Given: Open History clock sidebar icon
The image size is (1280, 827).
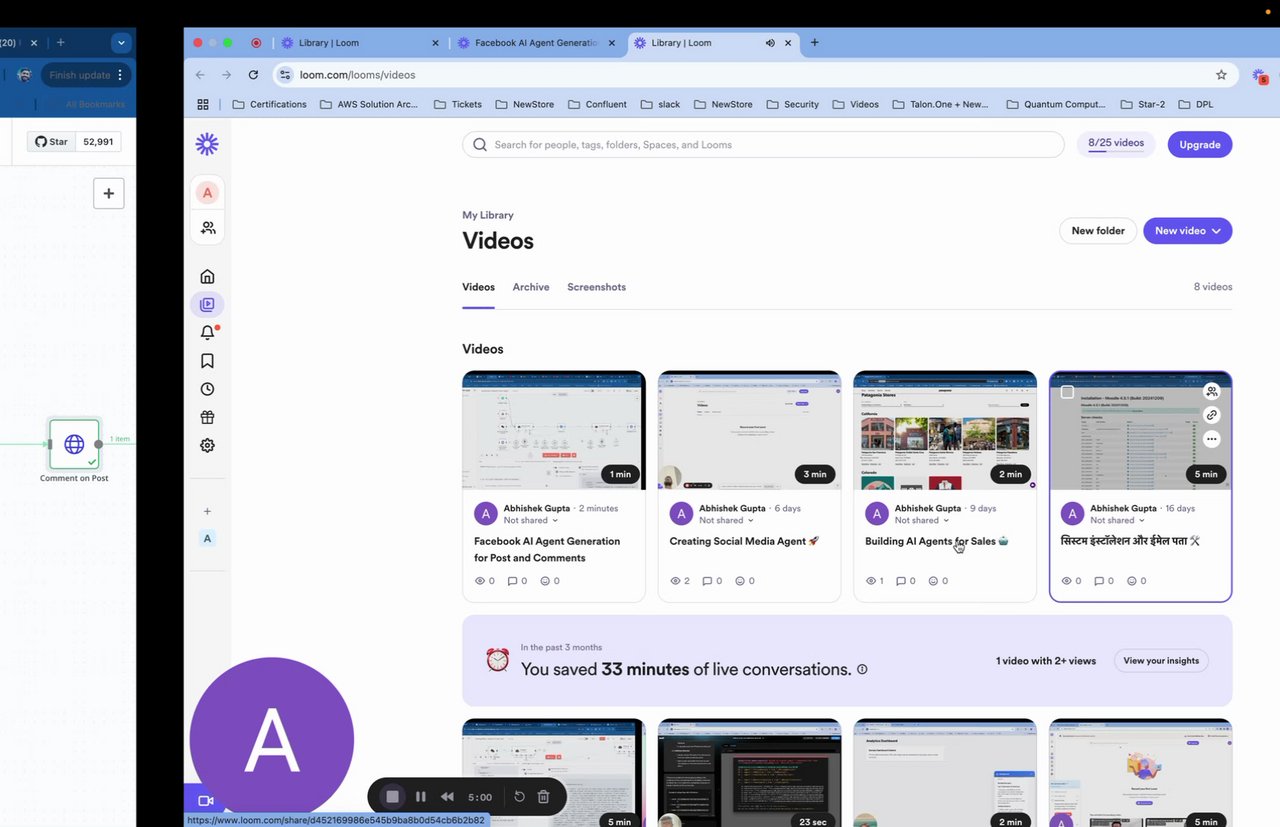Looking at the screenshot, I should tap(207, 389).
